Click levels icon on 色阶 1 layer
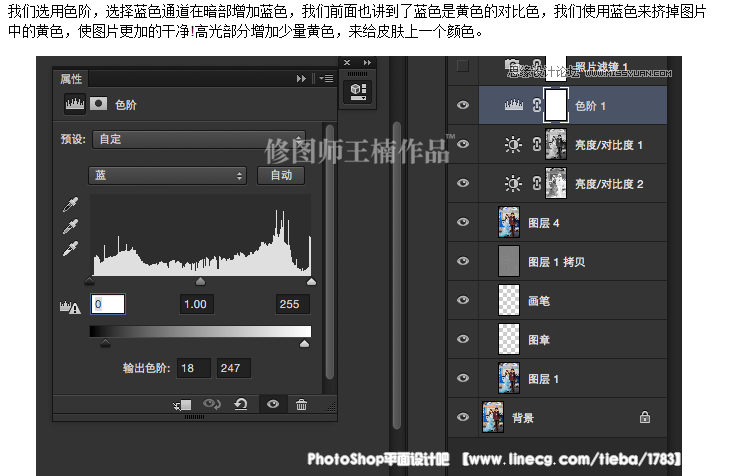The image size is (731, 476). click(x=513, y=105)
